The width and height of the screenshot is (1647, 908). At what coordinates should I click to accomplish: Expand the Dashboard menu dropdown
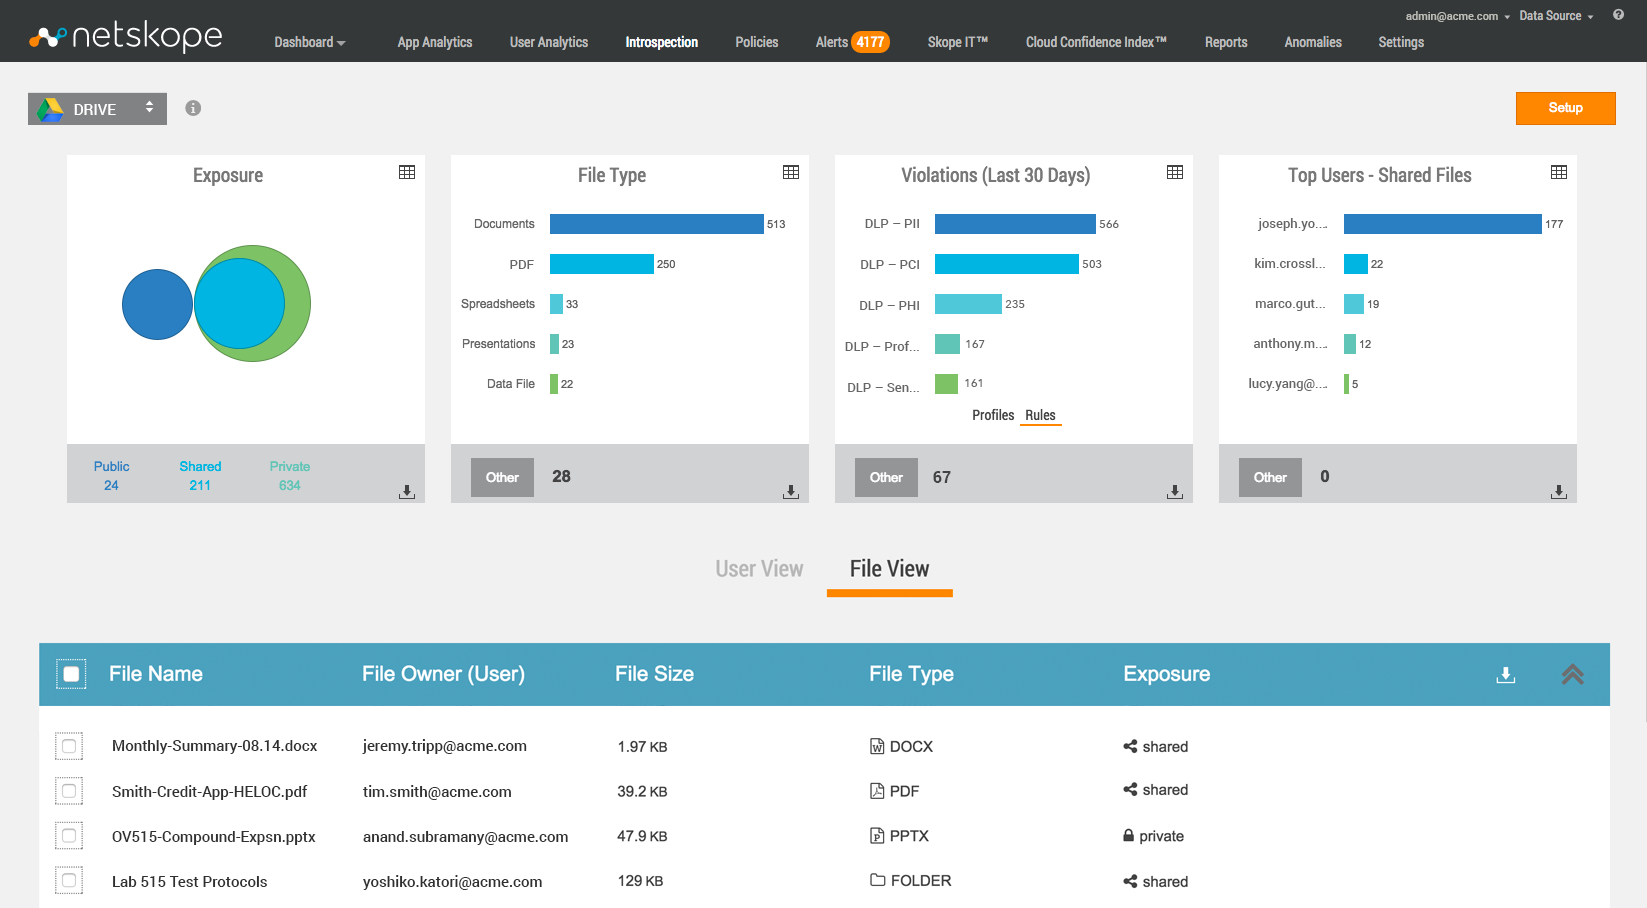click(x=309, y=42)
